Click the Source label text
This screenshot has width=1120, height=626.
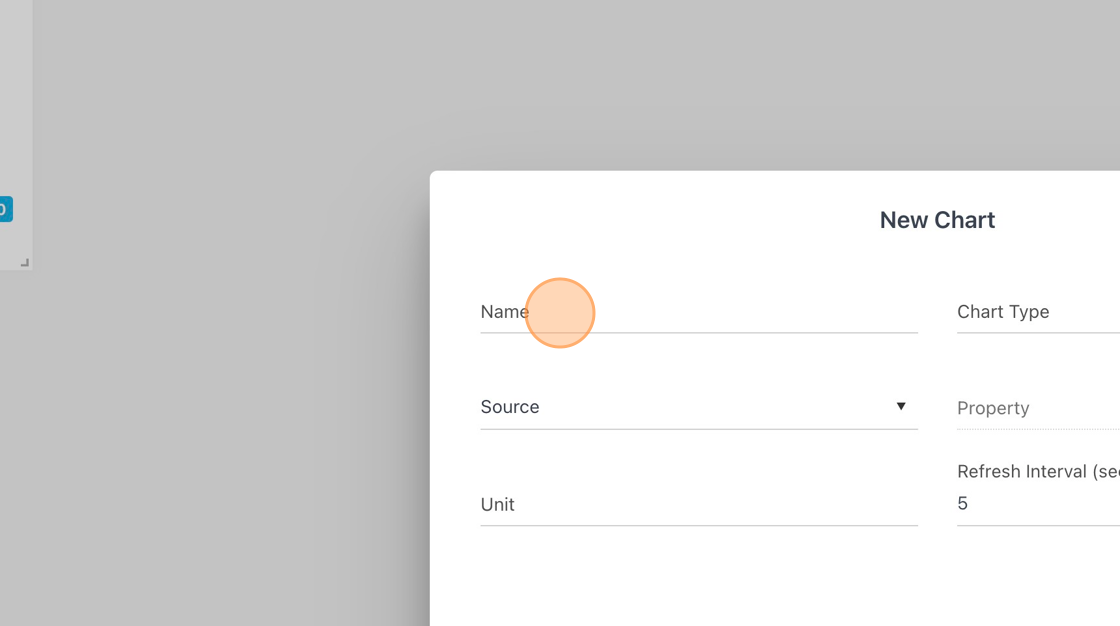510,407
